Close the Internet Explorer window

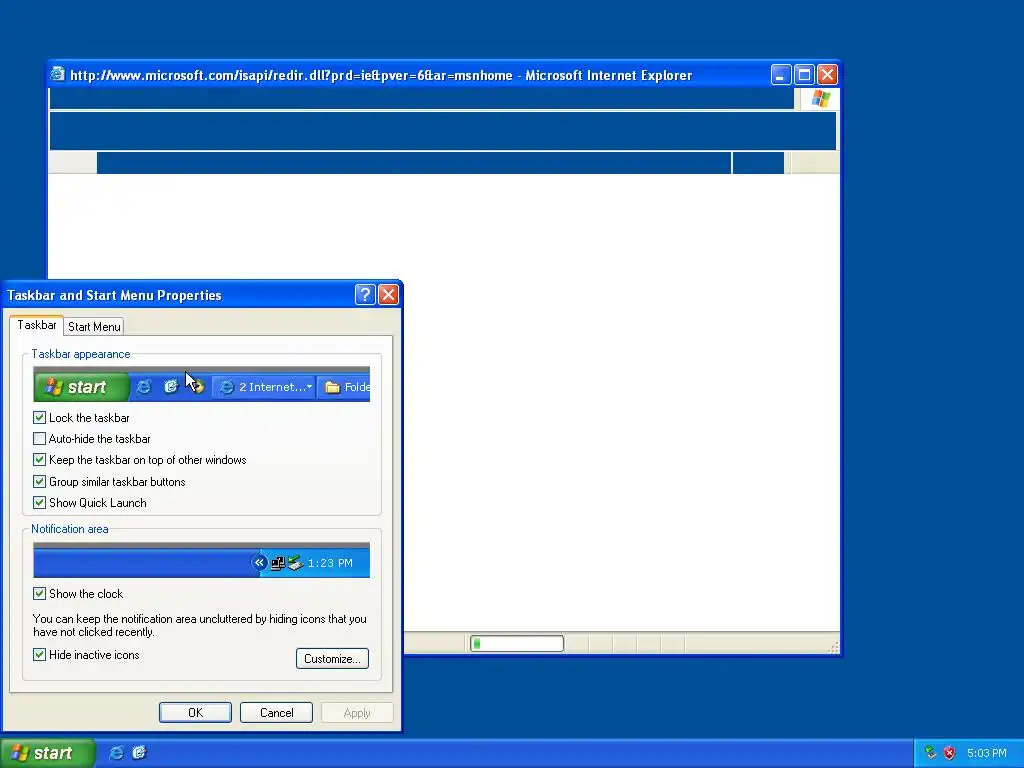[x=827, y=74]
